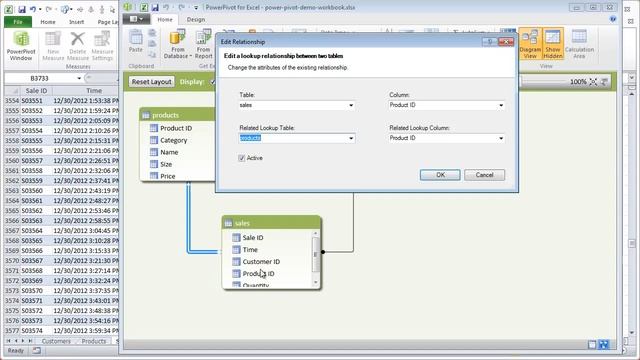Image resolution: width=640 pixels, height=360 pixels.
Task: Toggle the Display checkbox in layout bar
Action: click(x=213, y=82)
